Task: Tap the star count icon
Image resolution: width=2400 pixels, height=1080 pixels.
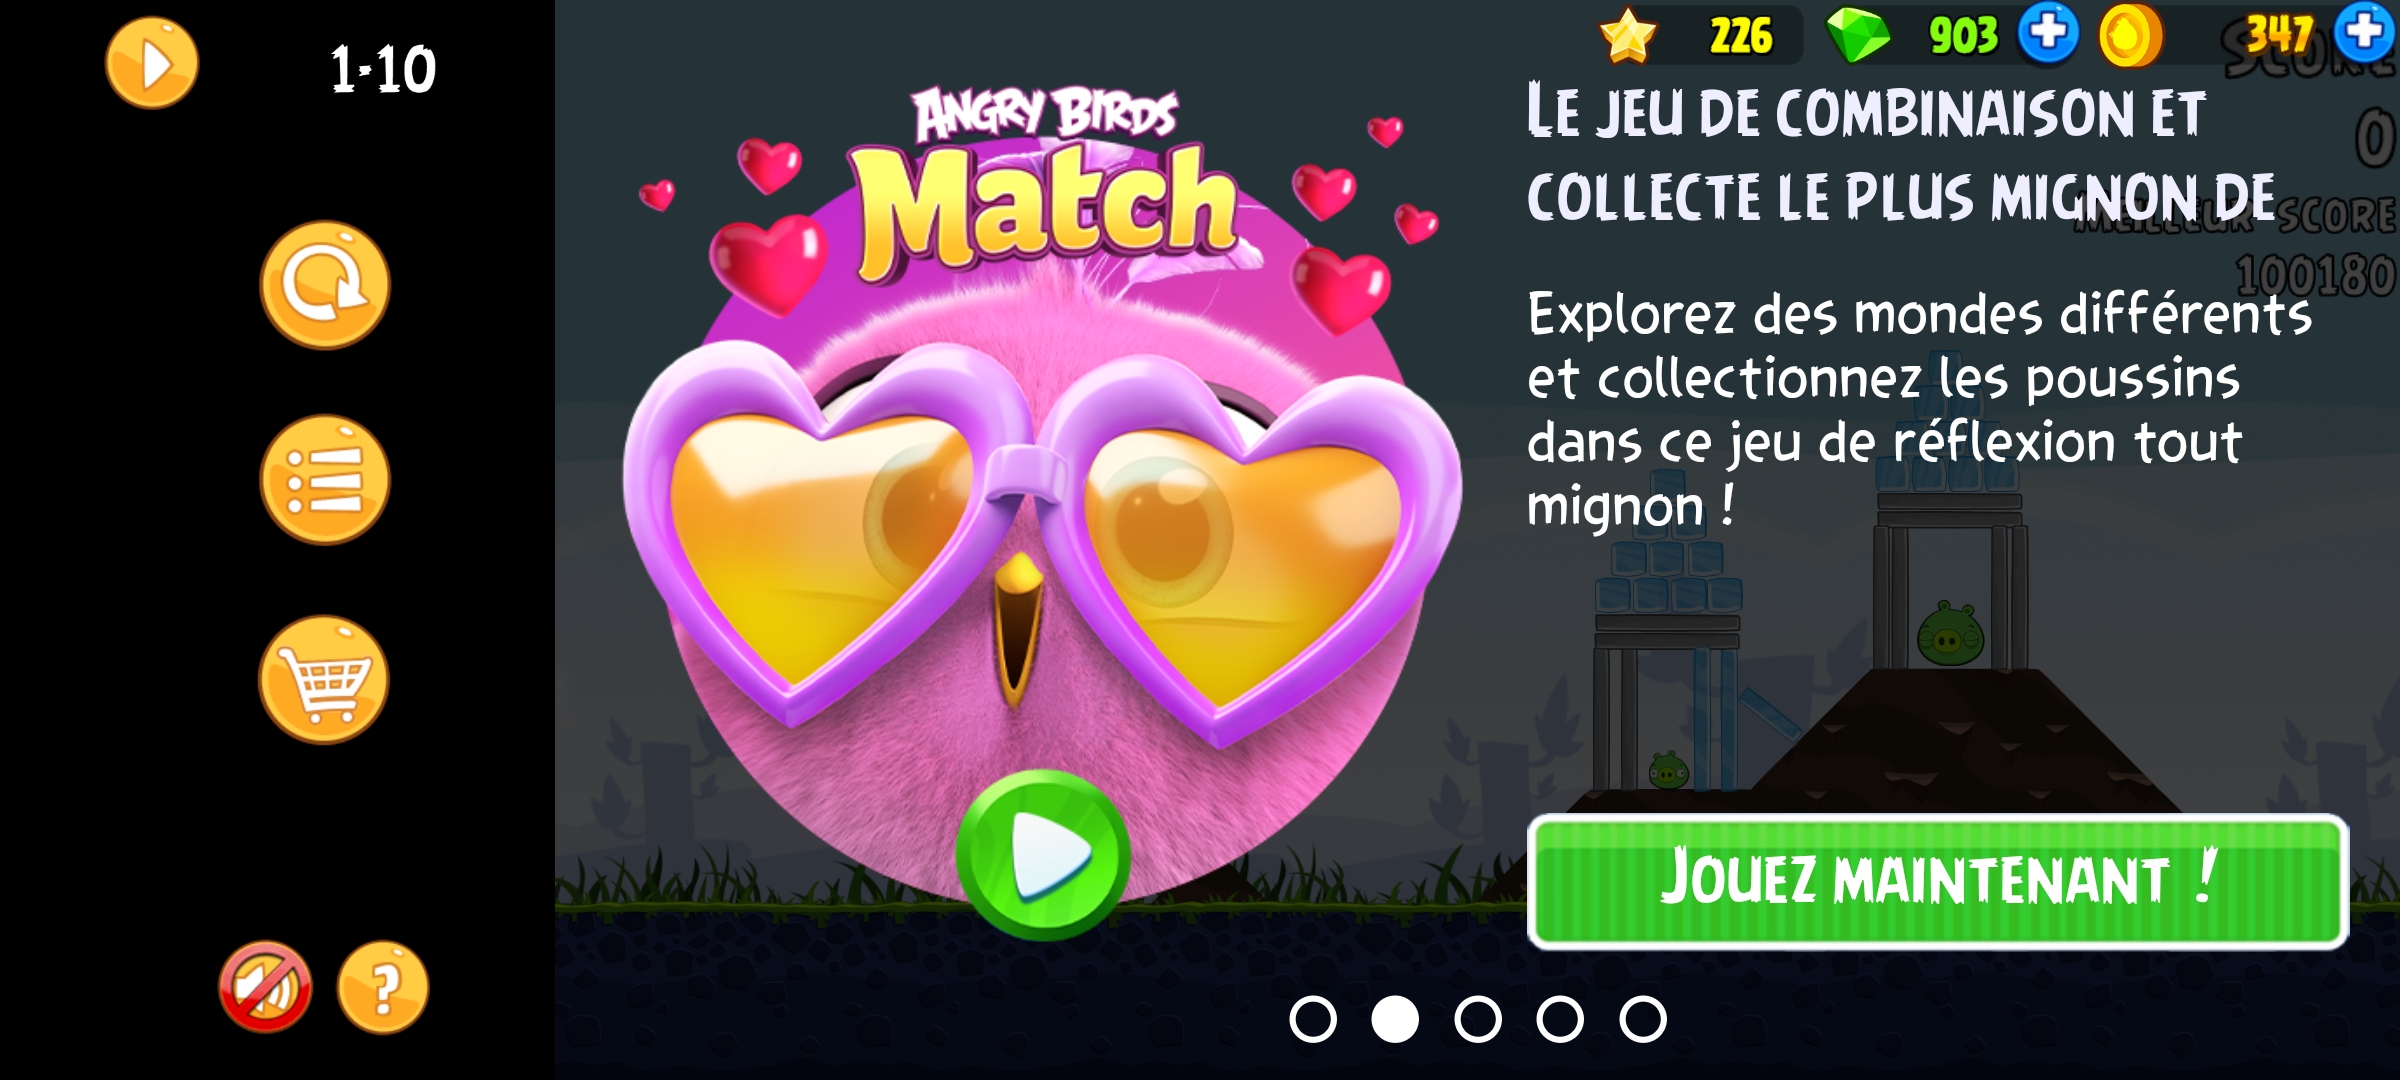Action: (x=1628, y=36)
